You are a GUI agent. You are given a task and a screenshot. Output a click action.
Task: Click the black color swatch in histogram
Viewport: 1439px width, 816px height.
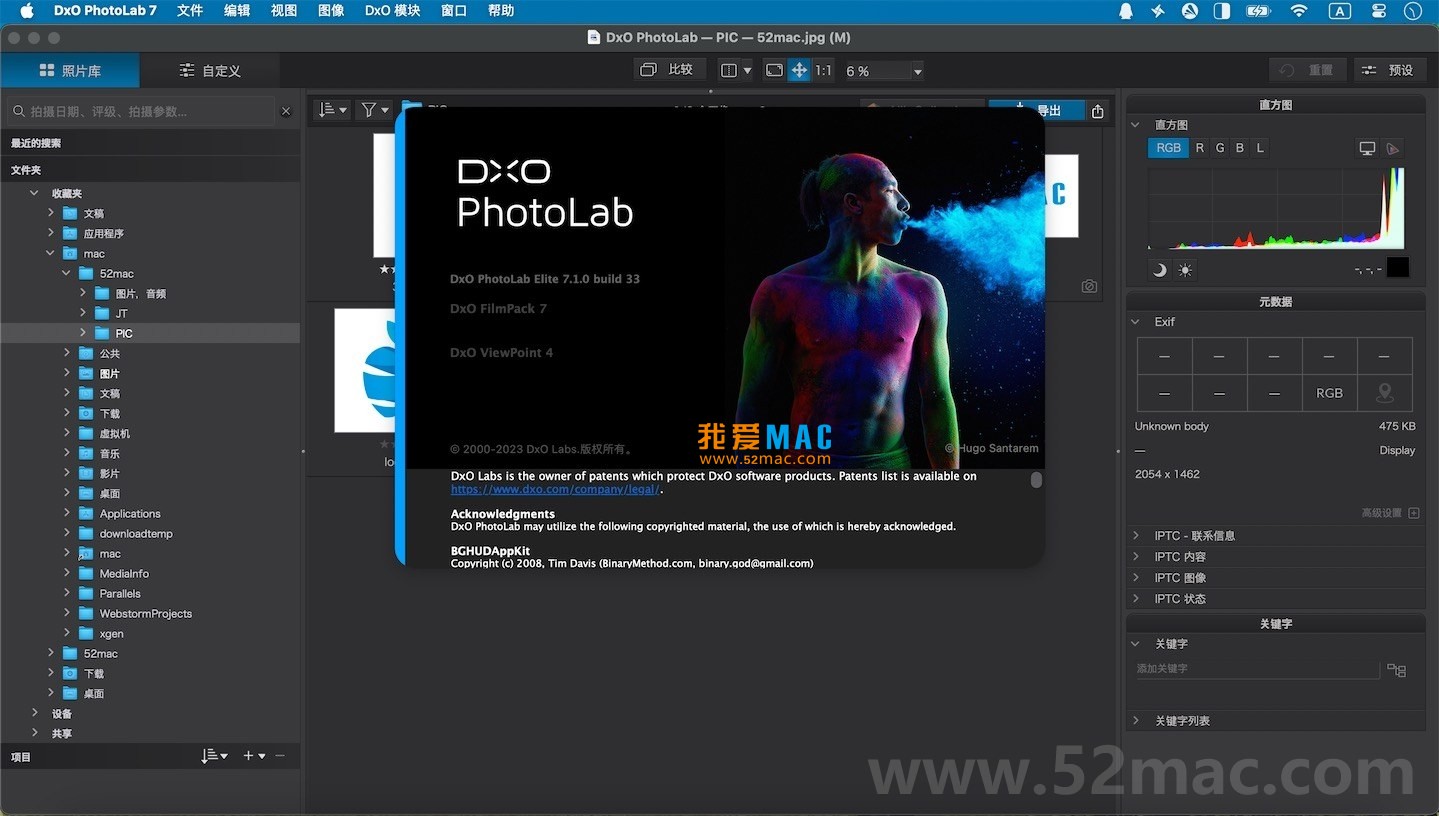1398,267
